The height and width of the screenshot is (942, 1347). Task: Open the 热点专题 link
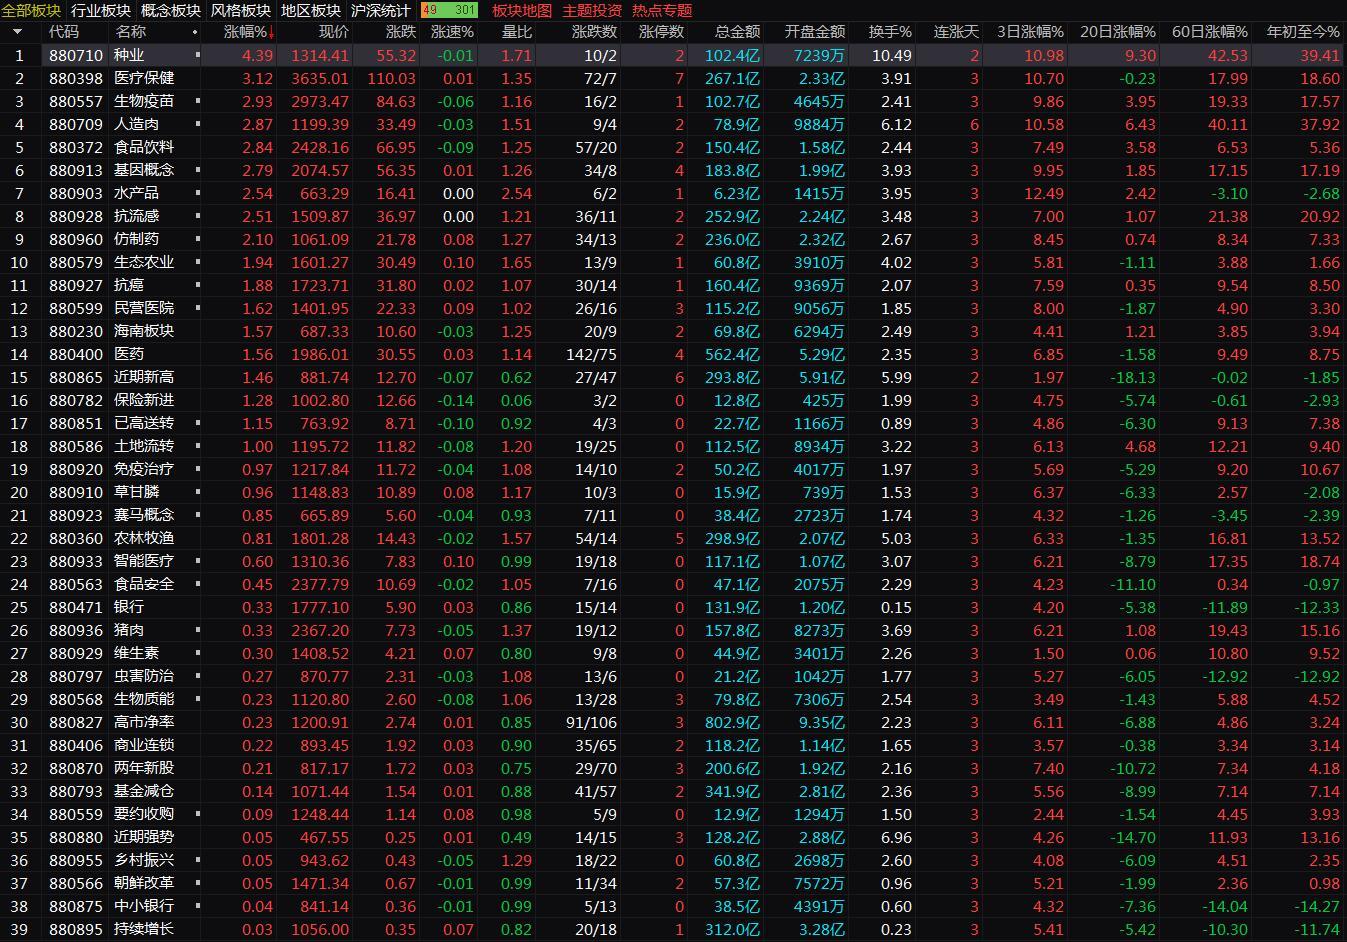pos(662,10)
